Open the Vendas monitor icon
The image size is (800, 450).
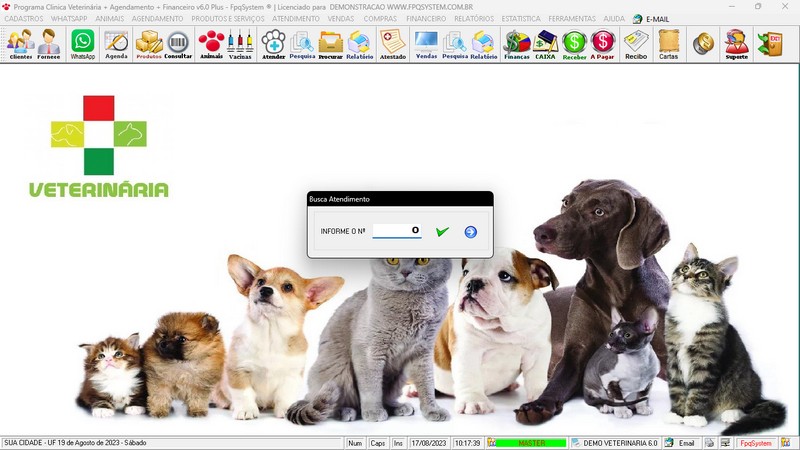tap(426, 44)
